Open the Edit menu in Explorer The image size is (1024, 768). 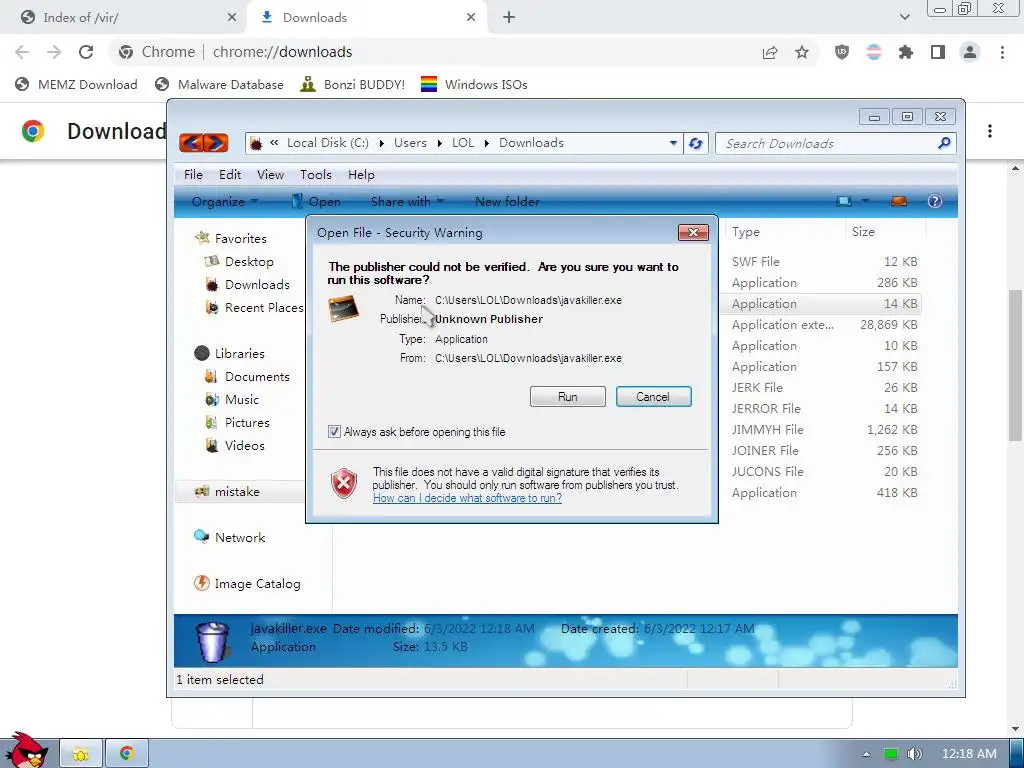click(x=230, y=174)
